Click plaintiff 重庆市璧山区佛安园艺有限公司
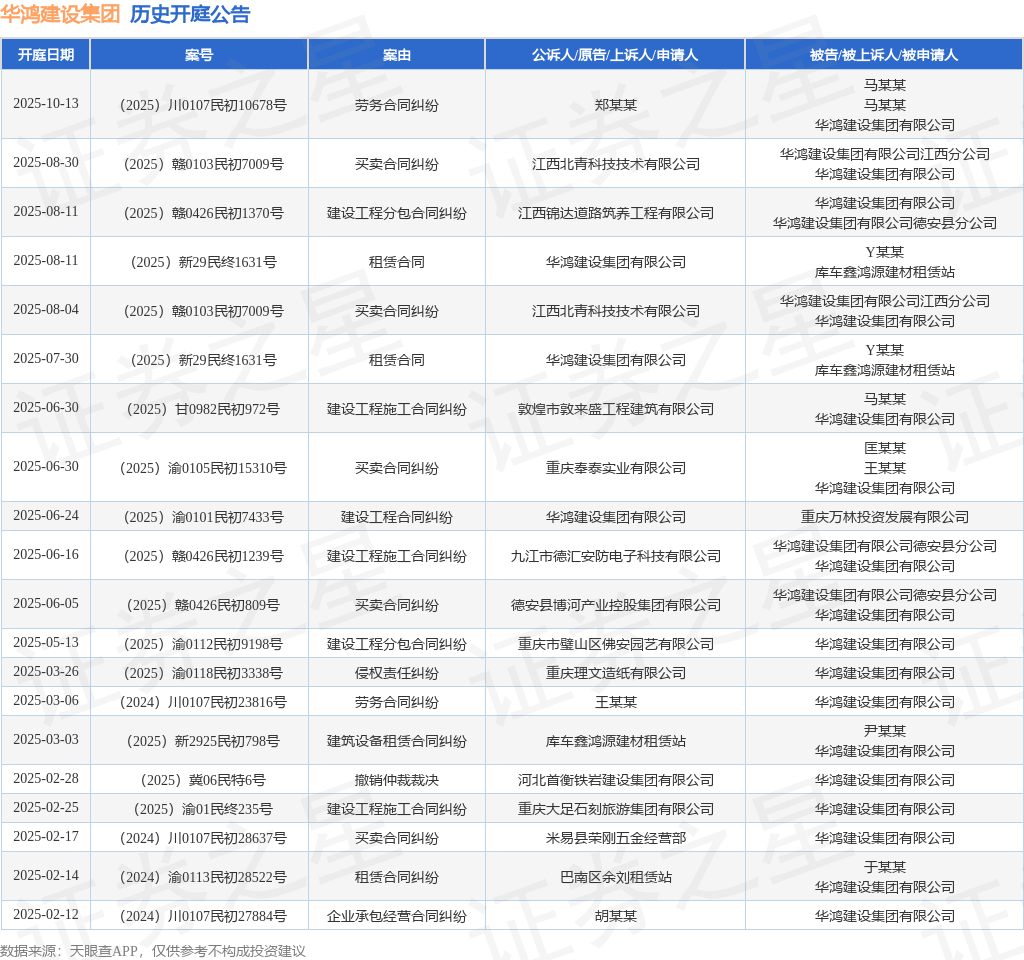 pyautogui.click(x=615, y=644)
